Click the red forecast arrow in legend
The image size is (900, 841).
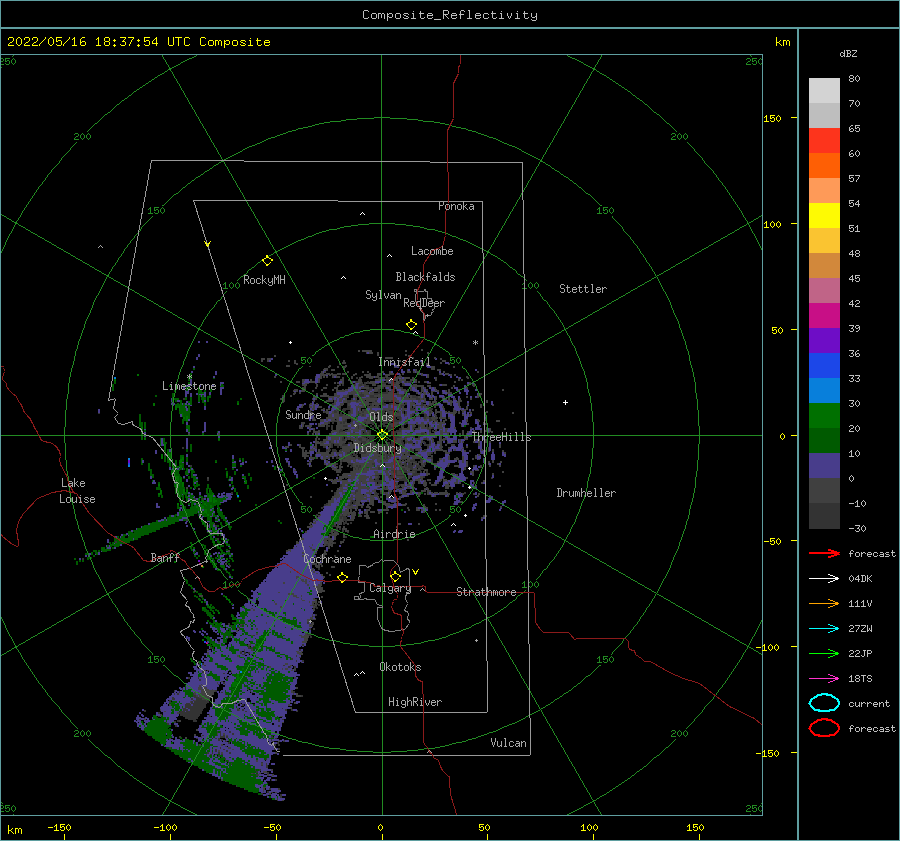click(x=824, y=553)
